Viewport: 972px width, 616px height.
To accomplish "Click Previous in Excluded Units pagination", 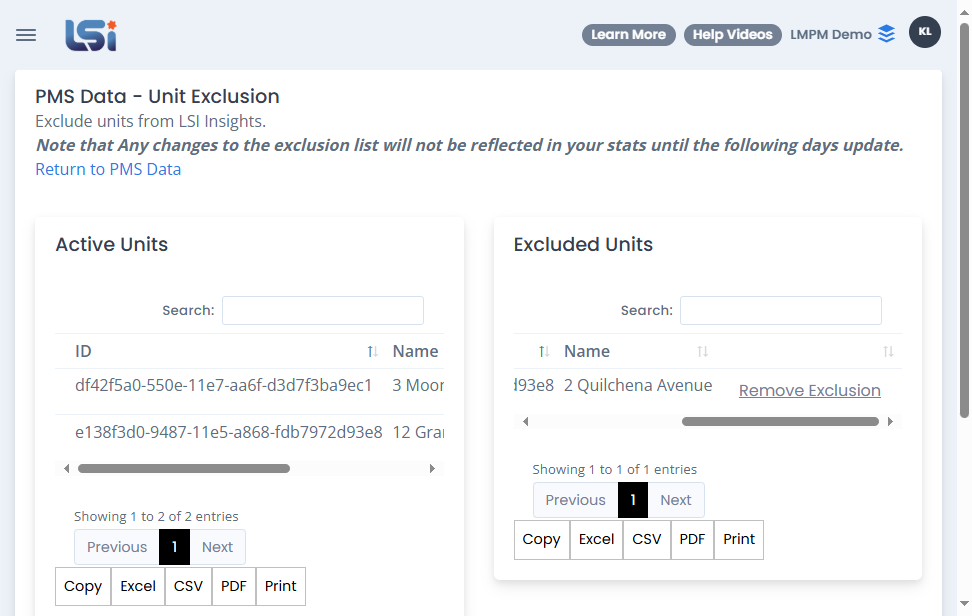I will pyautogui.click(x=576, y=500).
